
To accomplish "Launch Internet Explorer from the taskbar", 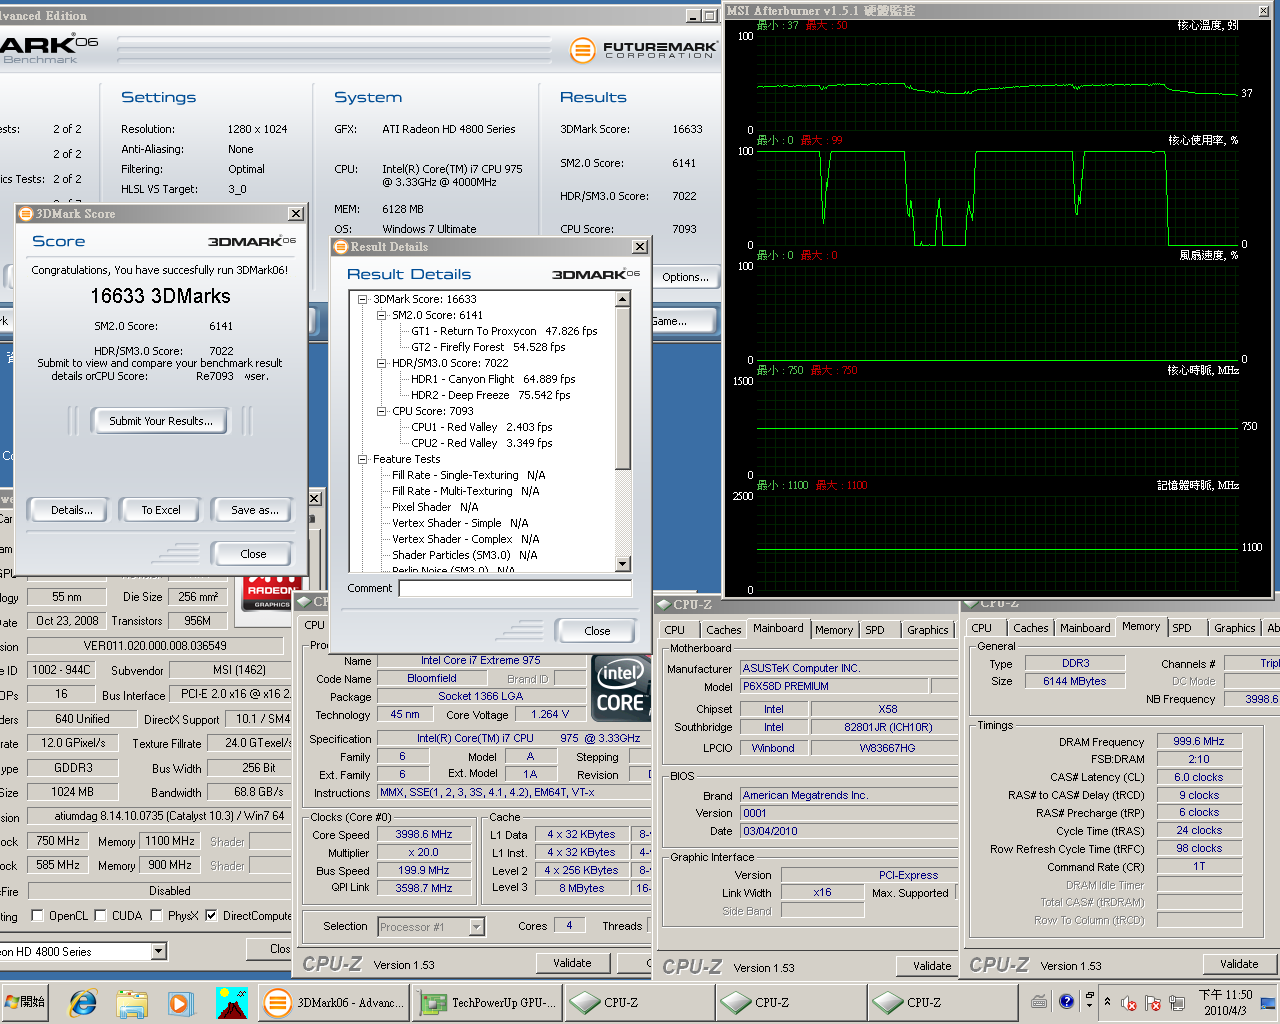I will coord(83,1002).
